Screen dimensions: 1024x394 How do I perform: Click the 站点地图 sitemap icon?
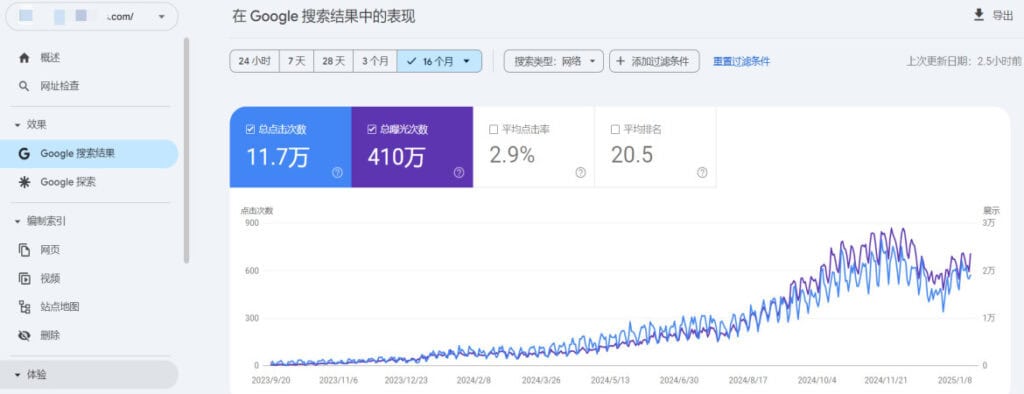(x=24, y=306)
